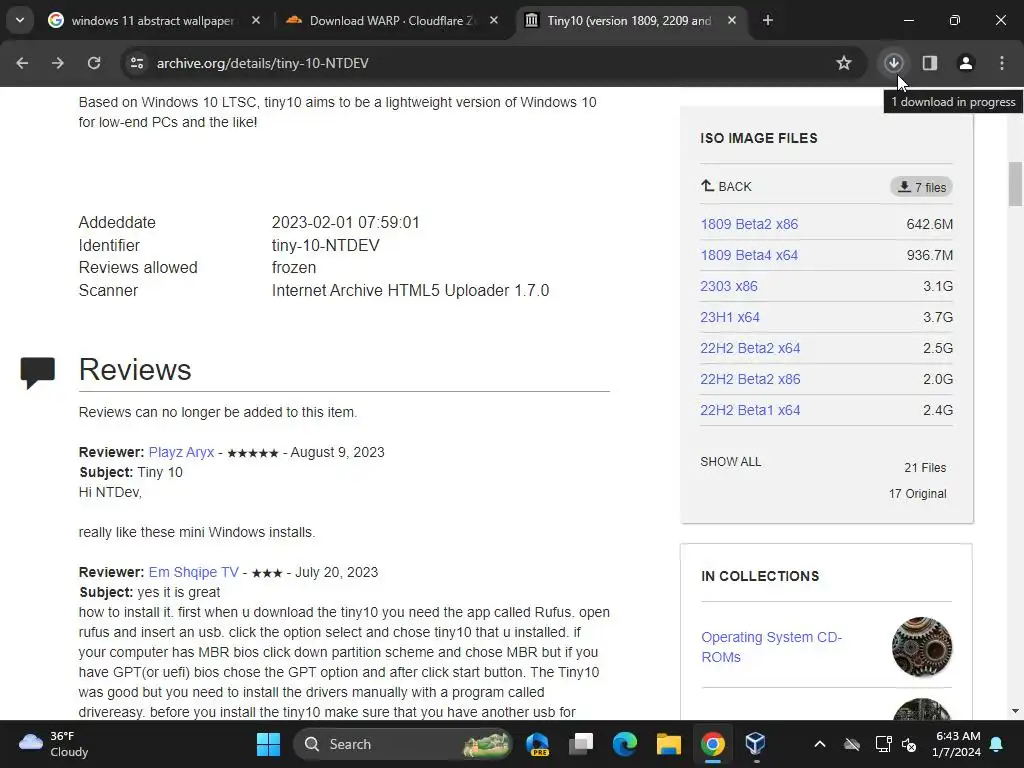Open Windows Start menu
Screen dimensions: 1024x768
pyautogui.click(x=268, y=744)
